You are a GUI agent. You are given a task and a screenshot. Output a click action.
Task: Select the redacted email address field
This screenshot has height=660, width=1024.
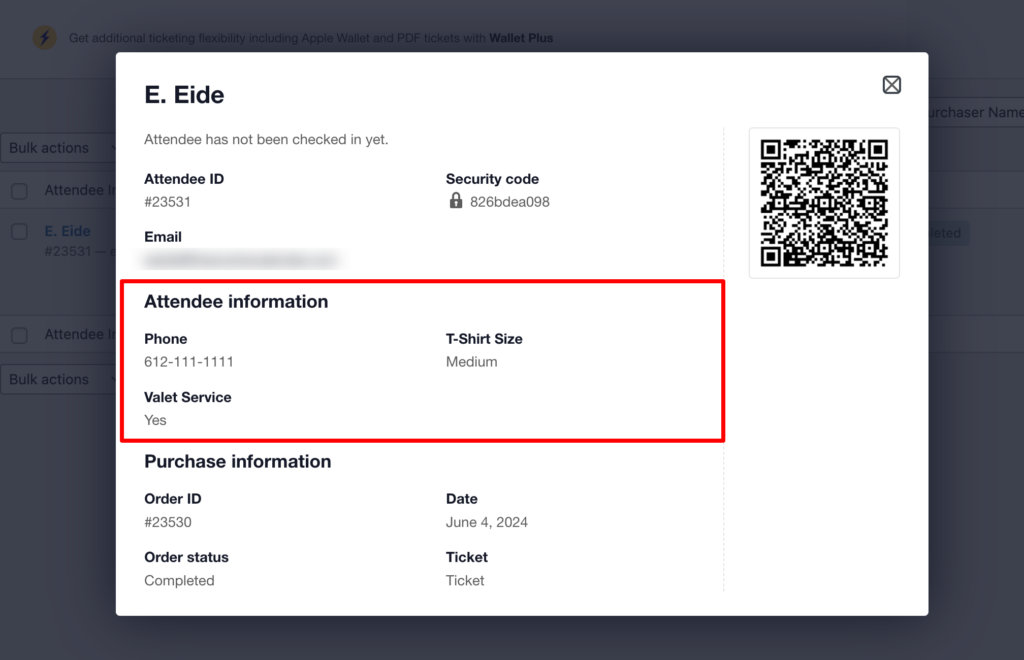pos(237,258)
